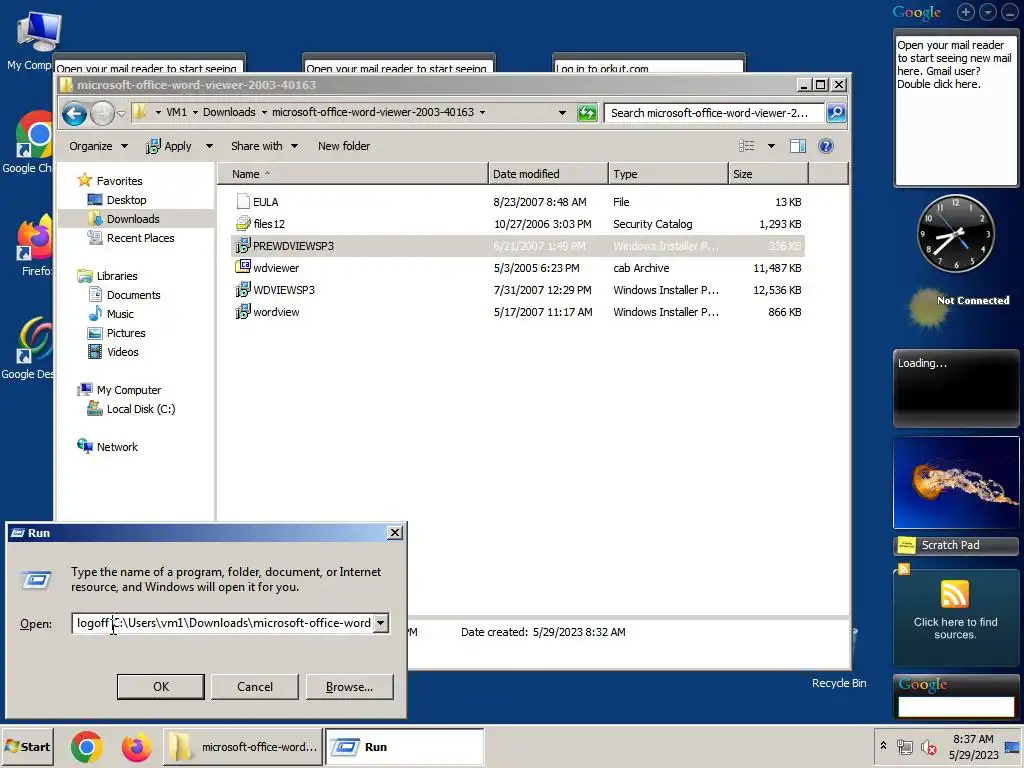Open the dropdown arrow next to Apply
Image resolution: width=1024 pixels, height=768 pixels.
209,146
